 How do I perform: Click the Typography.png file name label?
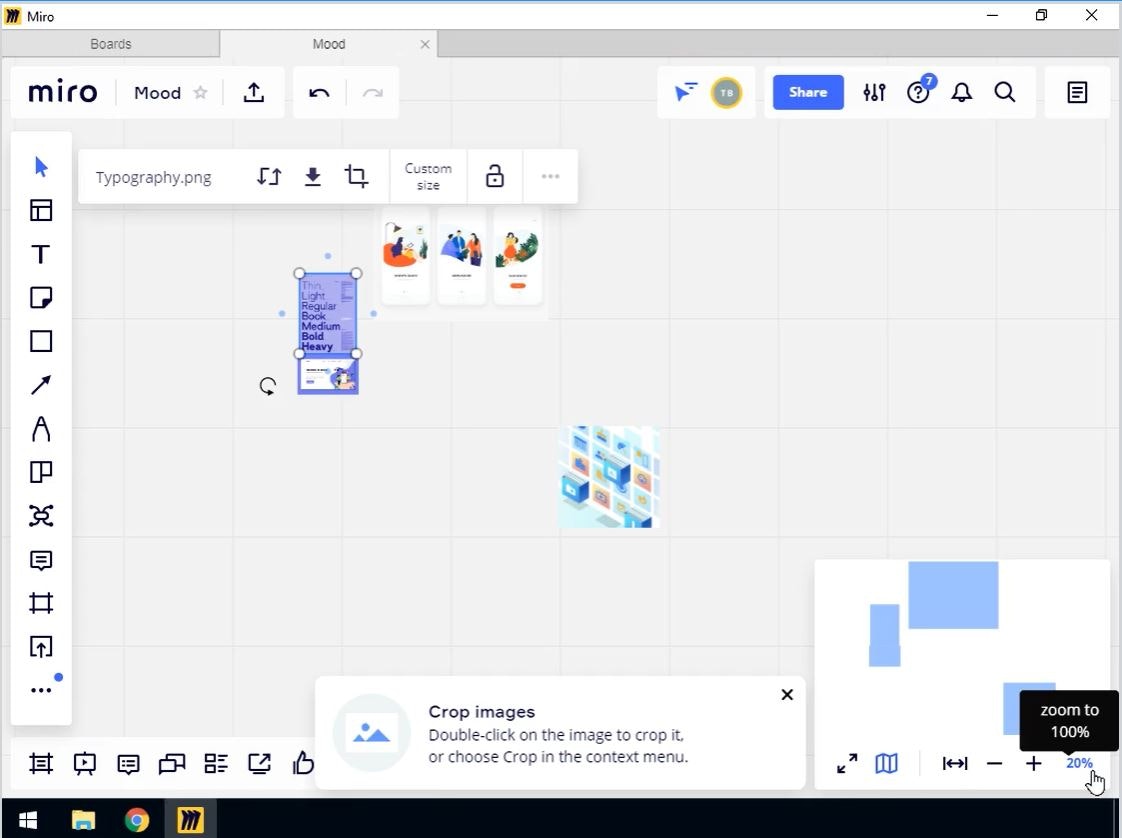153,177
